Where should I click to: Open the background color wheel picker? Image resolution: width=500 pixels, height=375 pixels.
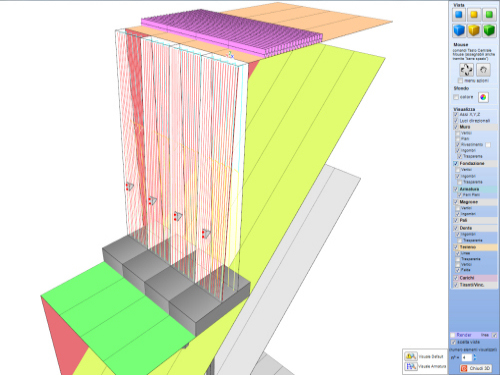click(483, 97)
